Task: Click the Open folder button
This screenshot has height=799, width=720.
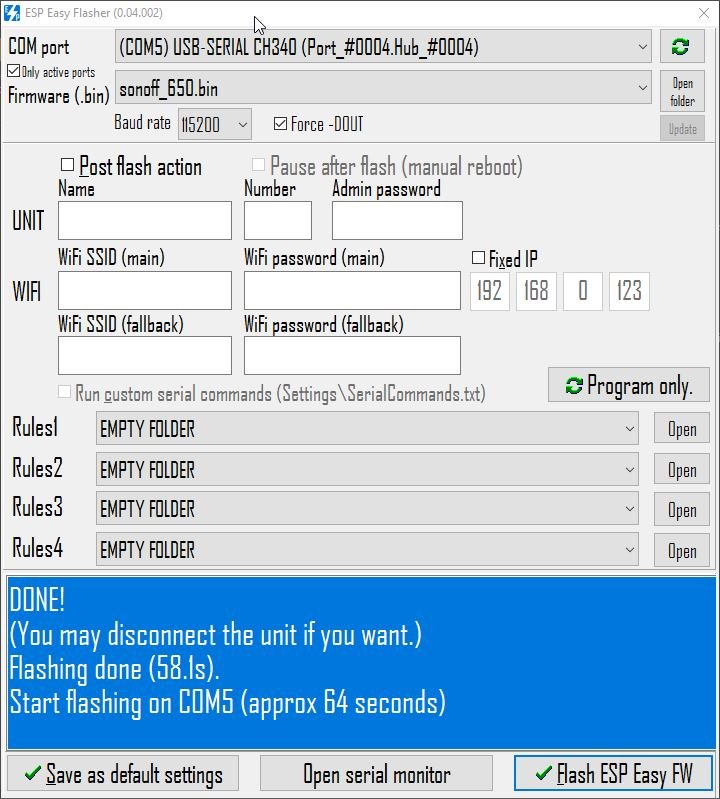Action: pos(682,91)
